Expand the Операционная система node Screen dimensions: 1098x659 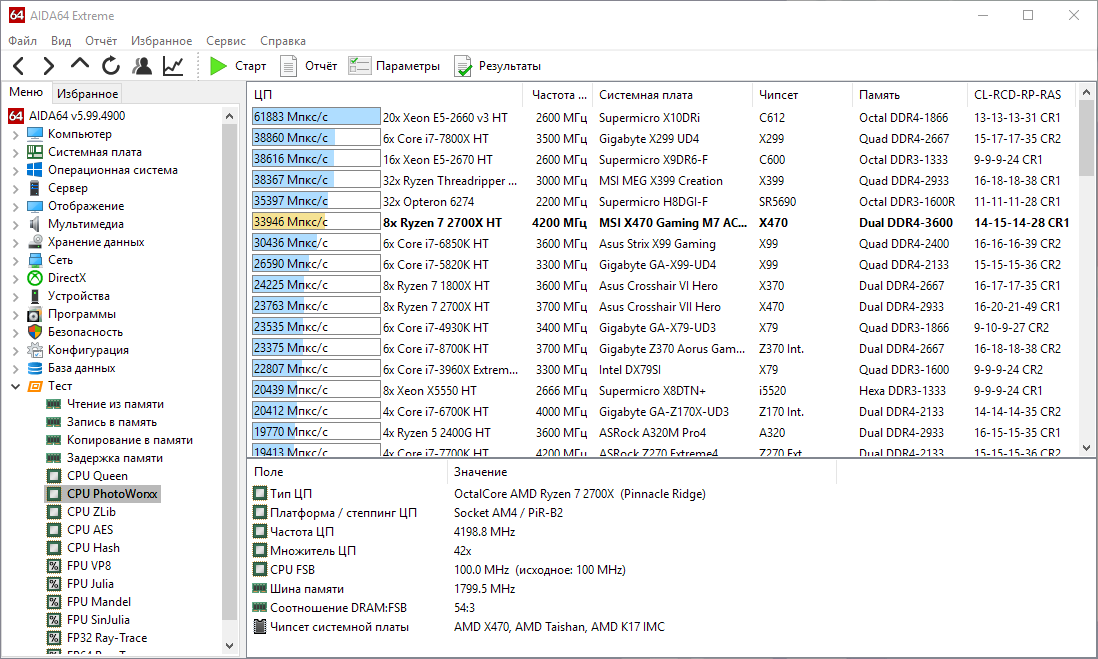pos(15,170)
